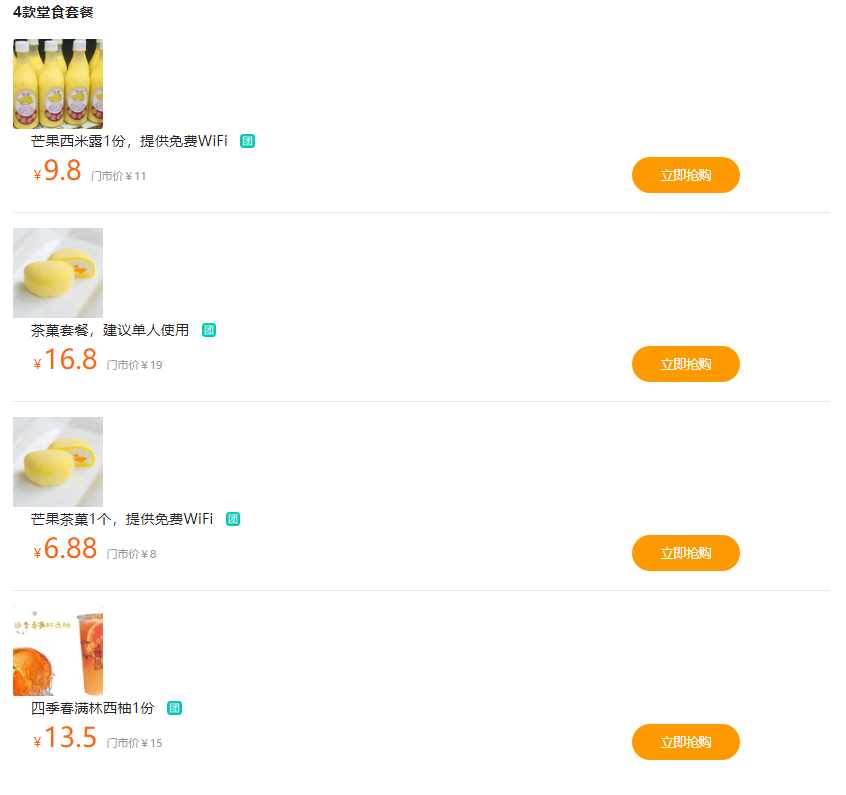846x795 pixels.
Task: Open the 四季春满林西柚1份 title link
Action: point(93,708)
